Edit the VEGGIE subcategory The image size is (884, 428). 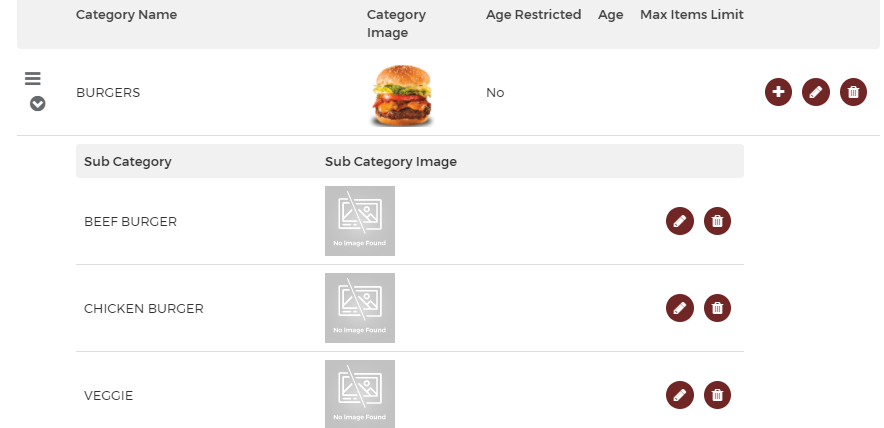pos(680,395)
